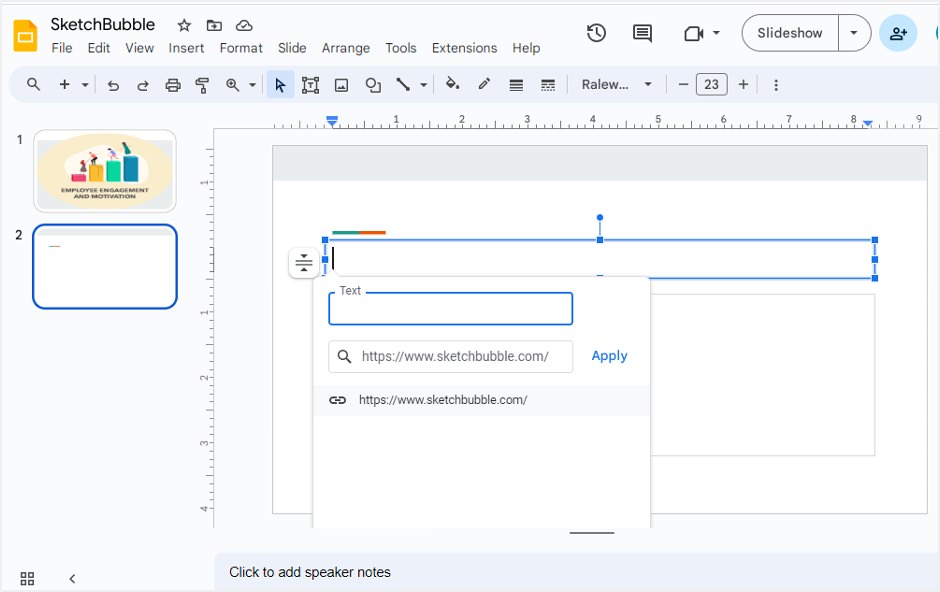Click the vertical alignment spacing icon

click(303, 262)
